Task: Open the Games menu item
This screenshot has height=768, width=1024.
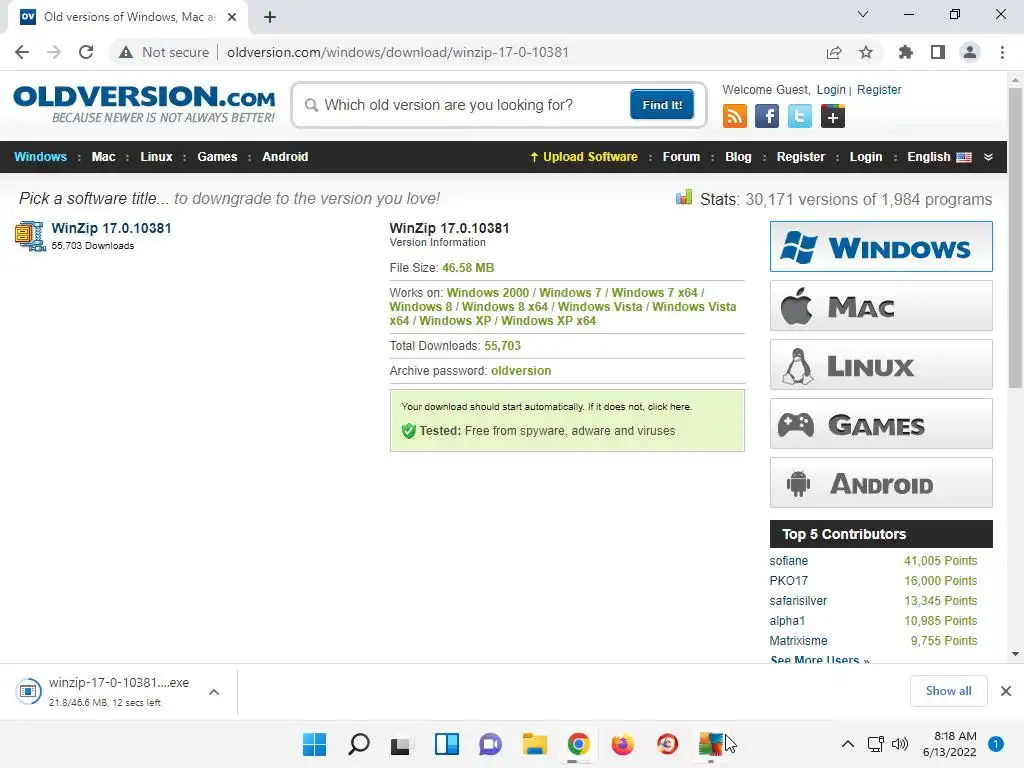Action: coord(217,157)
